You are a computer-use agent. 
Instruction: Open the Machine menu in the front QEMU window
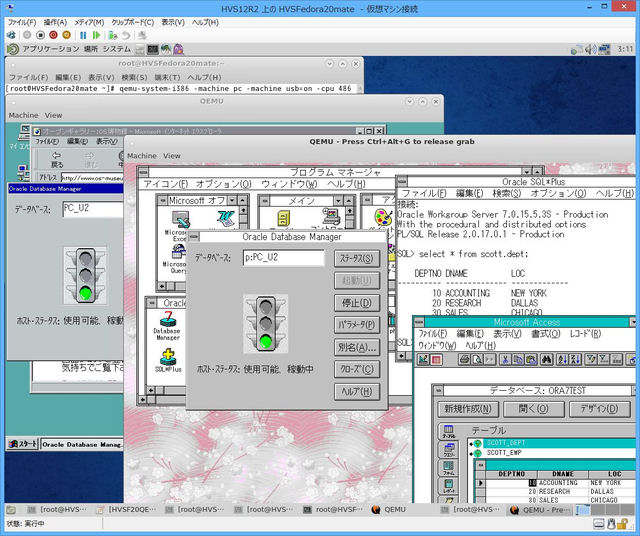pos(142,156)
